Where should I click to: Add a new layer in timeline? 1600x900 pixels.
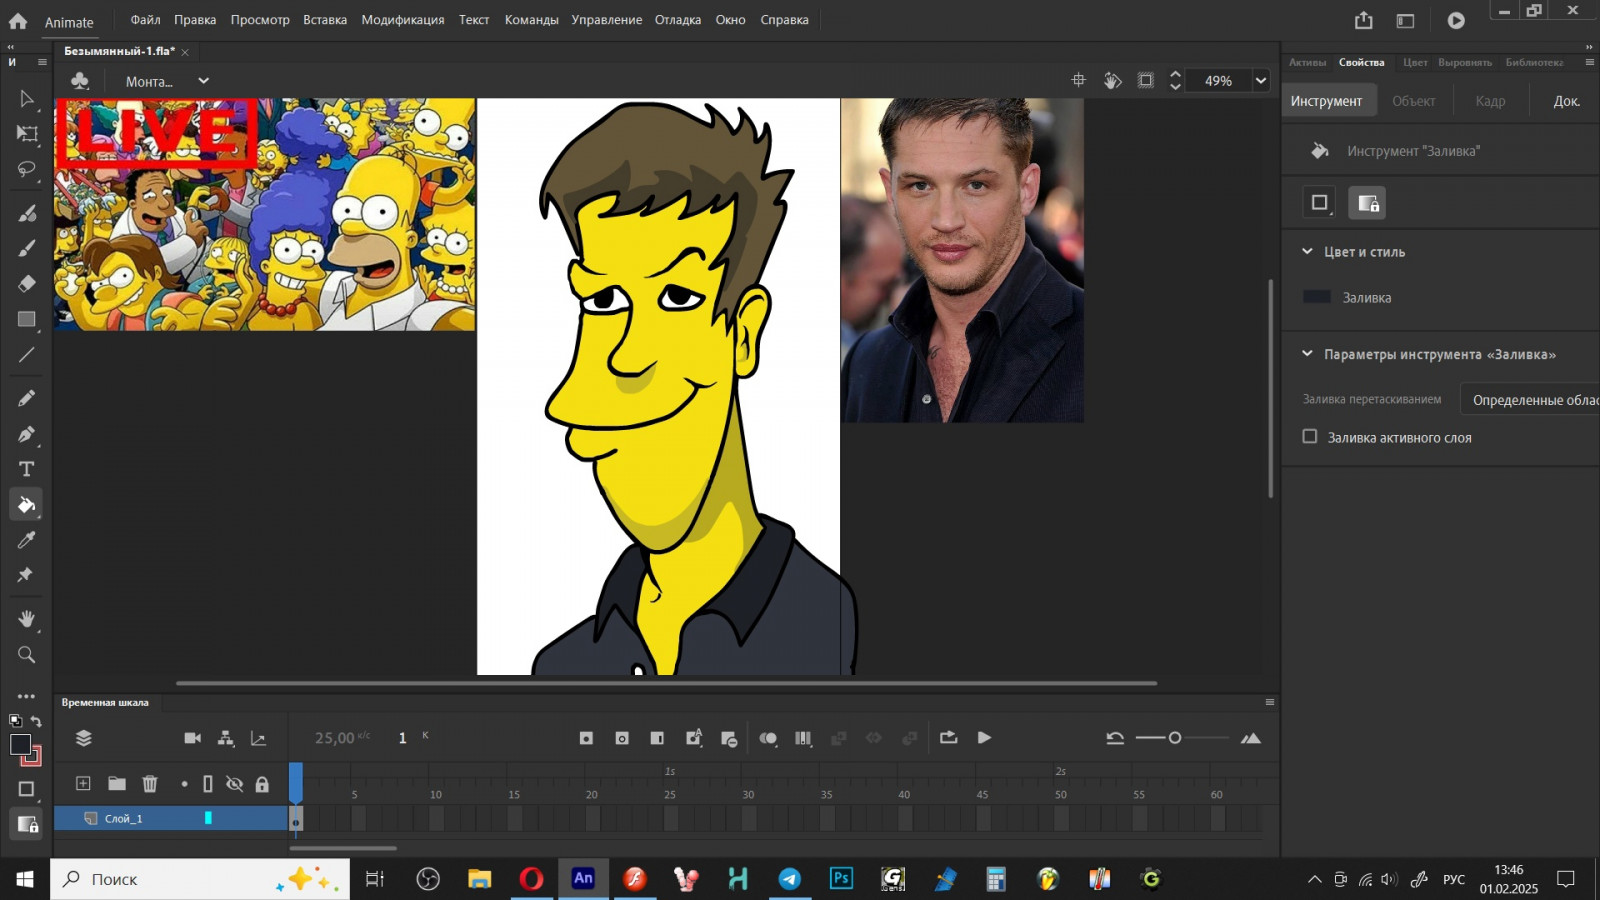click(83, 784)
